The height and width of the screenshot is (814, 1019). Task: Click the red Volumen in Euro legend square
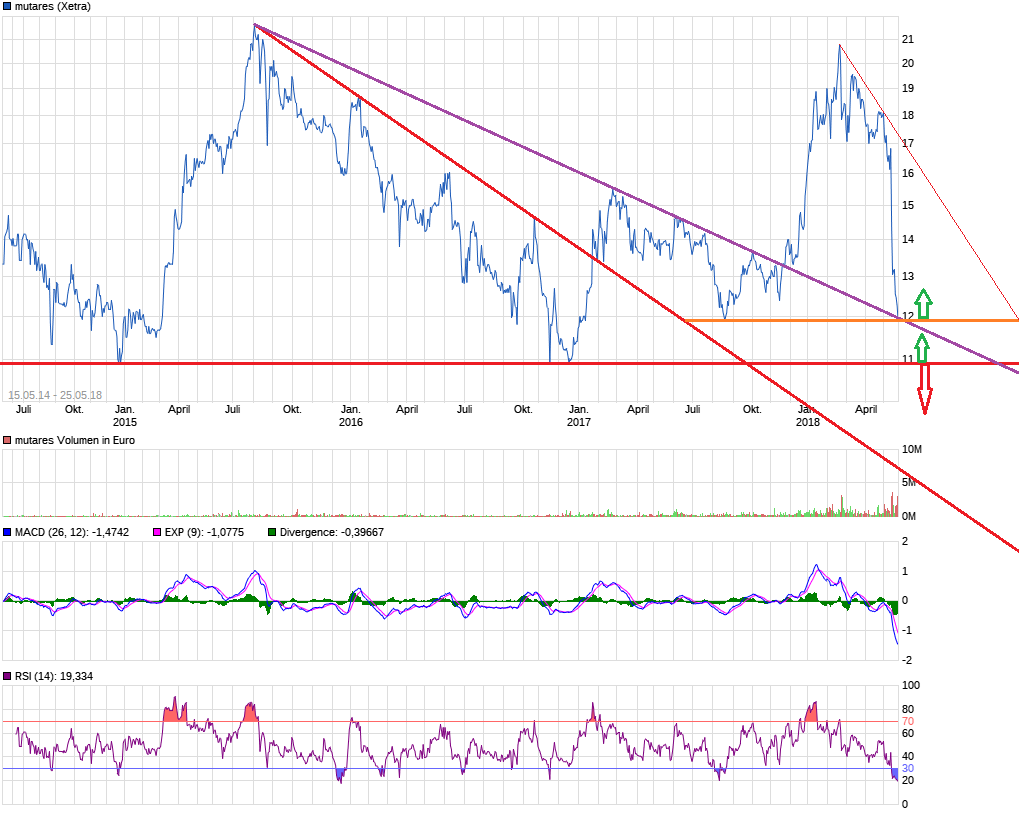click(x=7, y=440)
